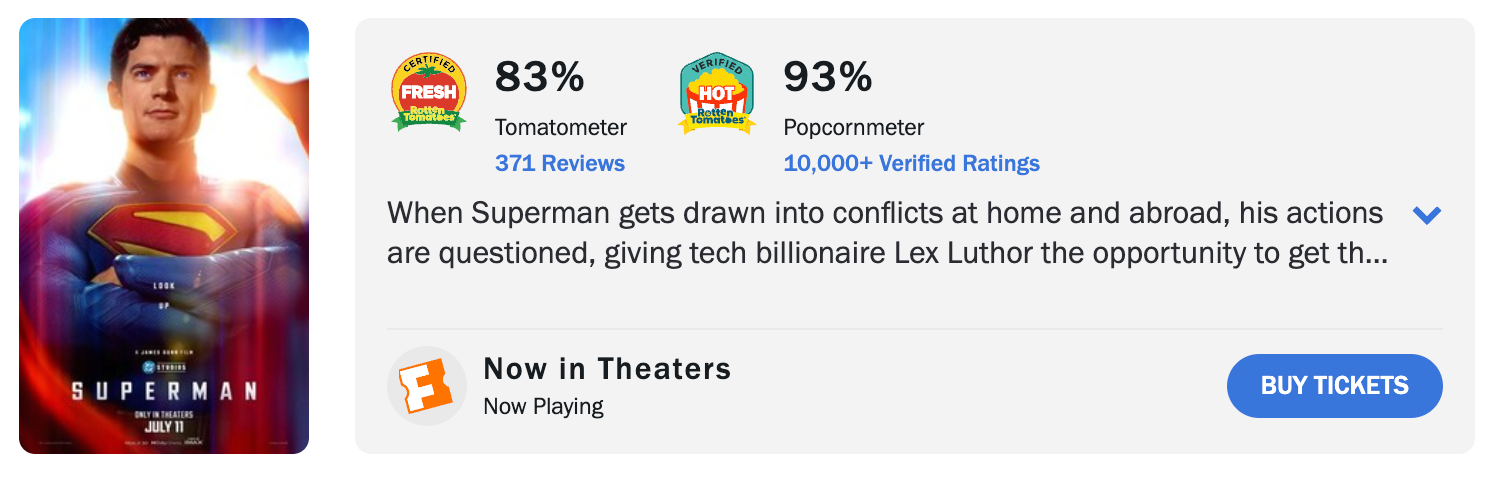The width and height of the screenshot is (1504, 482).
Task: Click the July 11 release date on poster
Action: [164, 426]
